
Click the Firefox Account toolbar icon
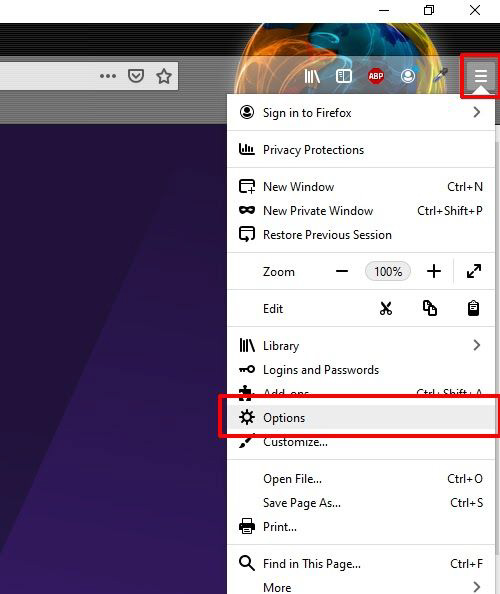tap(408, 76)
